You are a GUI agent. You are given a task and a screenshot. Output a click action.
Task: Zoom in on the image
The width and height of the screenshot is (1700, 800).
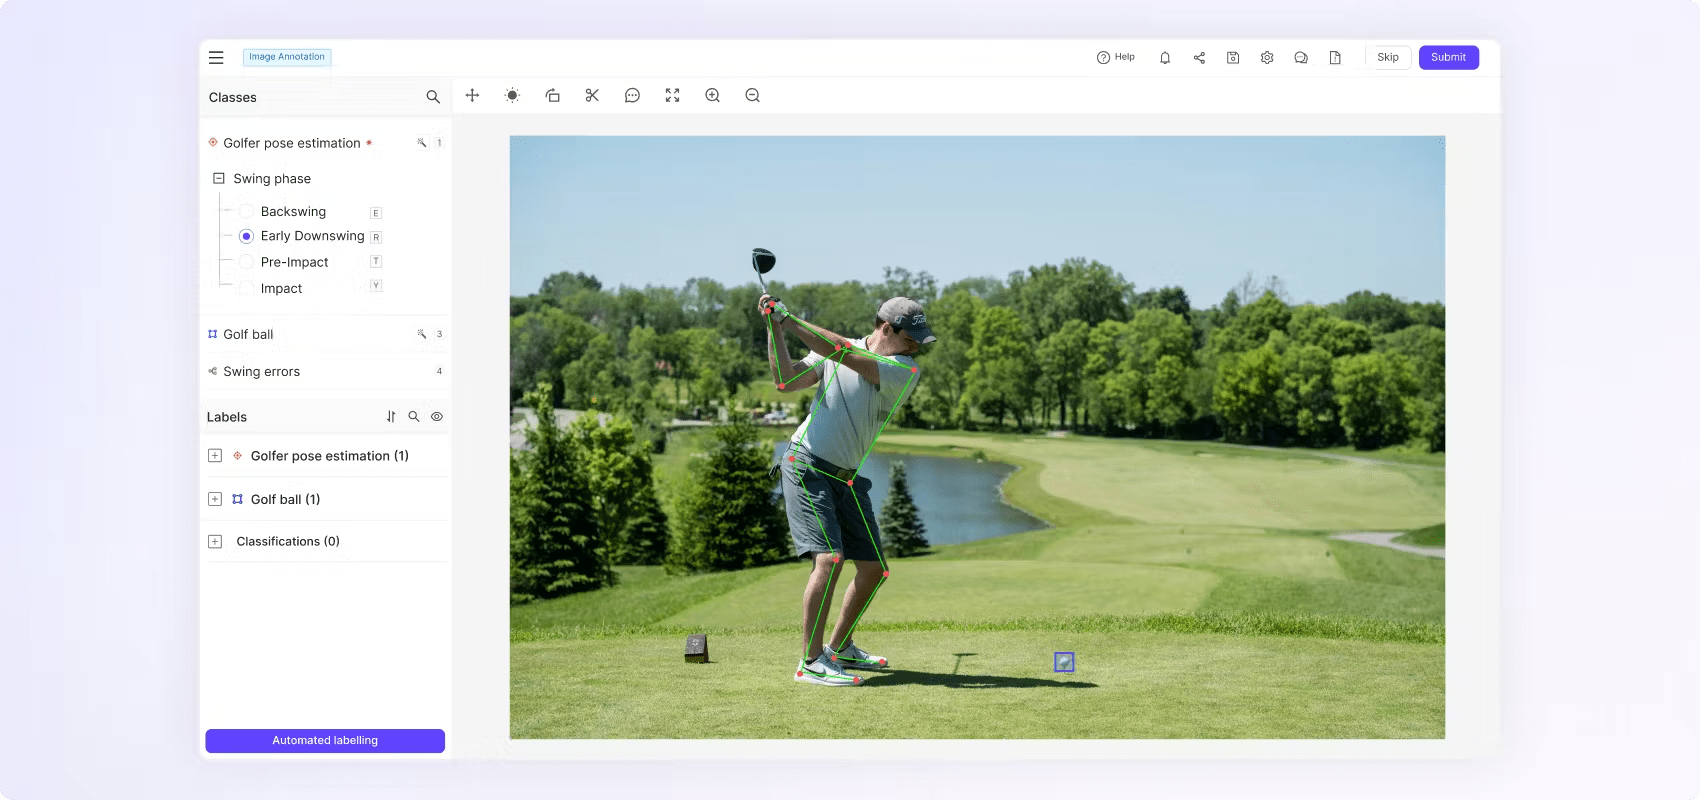coord(712,95)
